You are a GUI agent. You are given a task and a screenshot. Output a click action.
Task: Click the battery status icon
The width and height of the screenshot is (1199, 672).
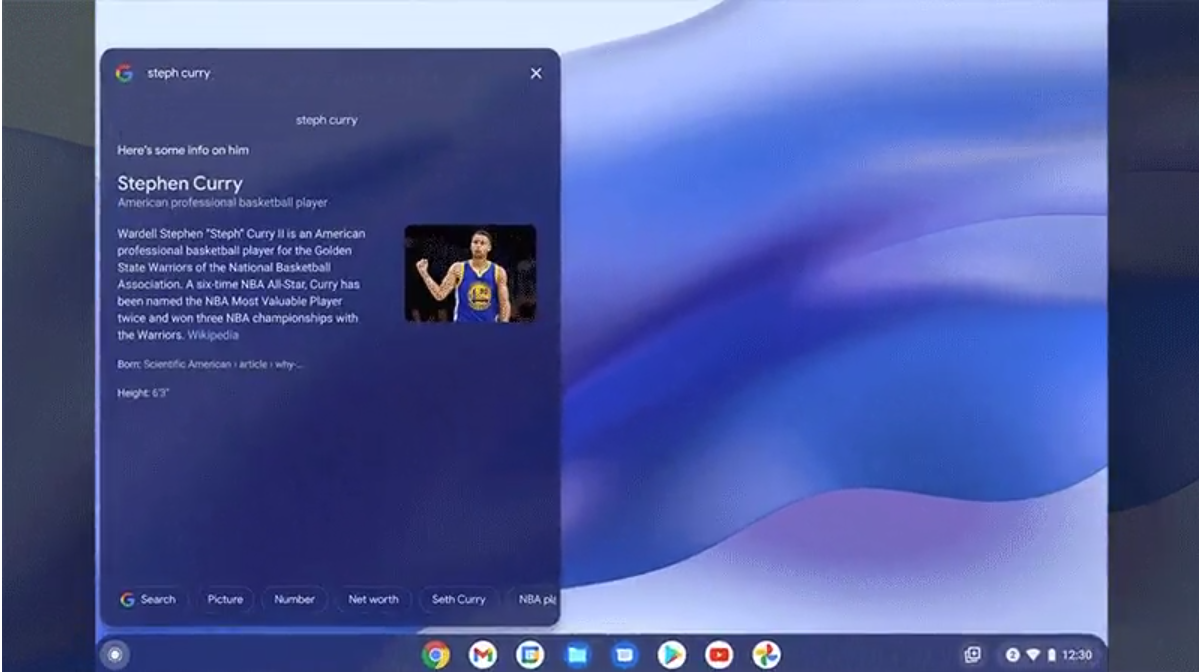[x=1052, y=654]
